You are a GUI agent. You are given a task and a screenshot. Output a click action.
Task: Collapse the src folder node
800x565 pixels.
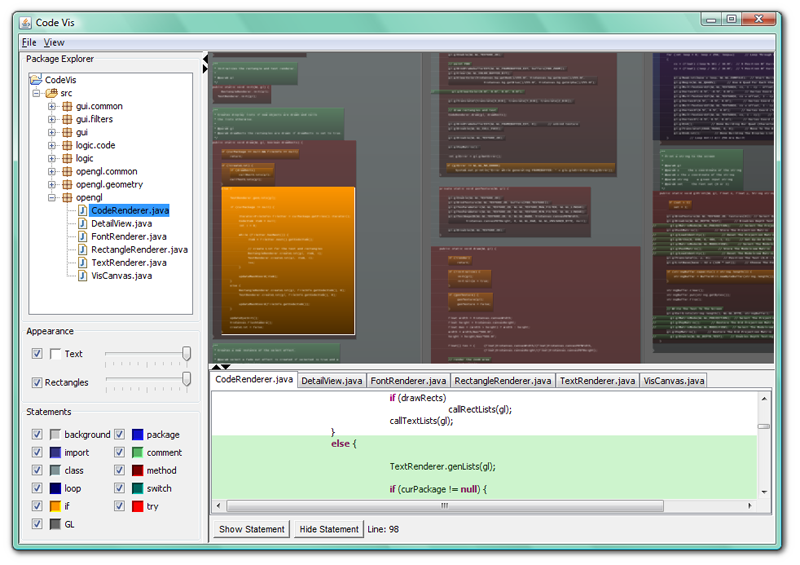point(36,93)
